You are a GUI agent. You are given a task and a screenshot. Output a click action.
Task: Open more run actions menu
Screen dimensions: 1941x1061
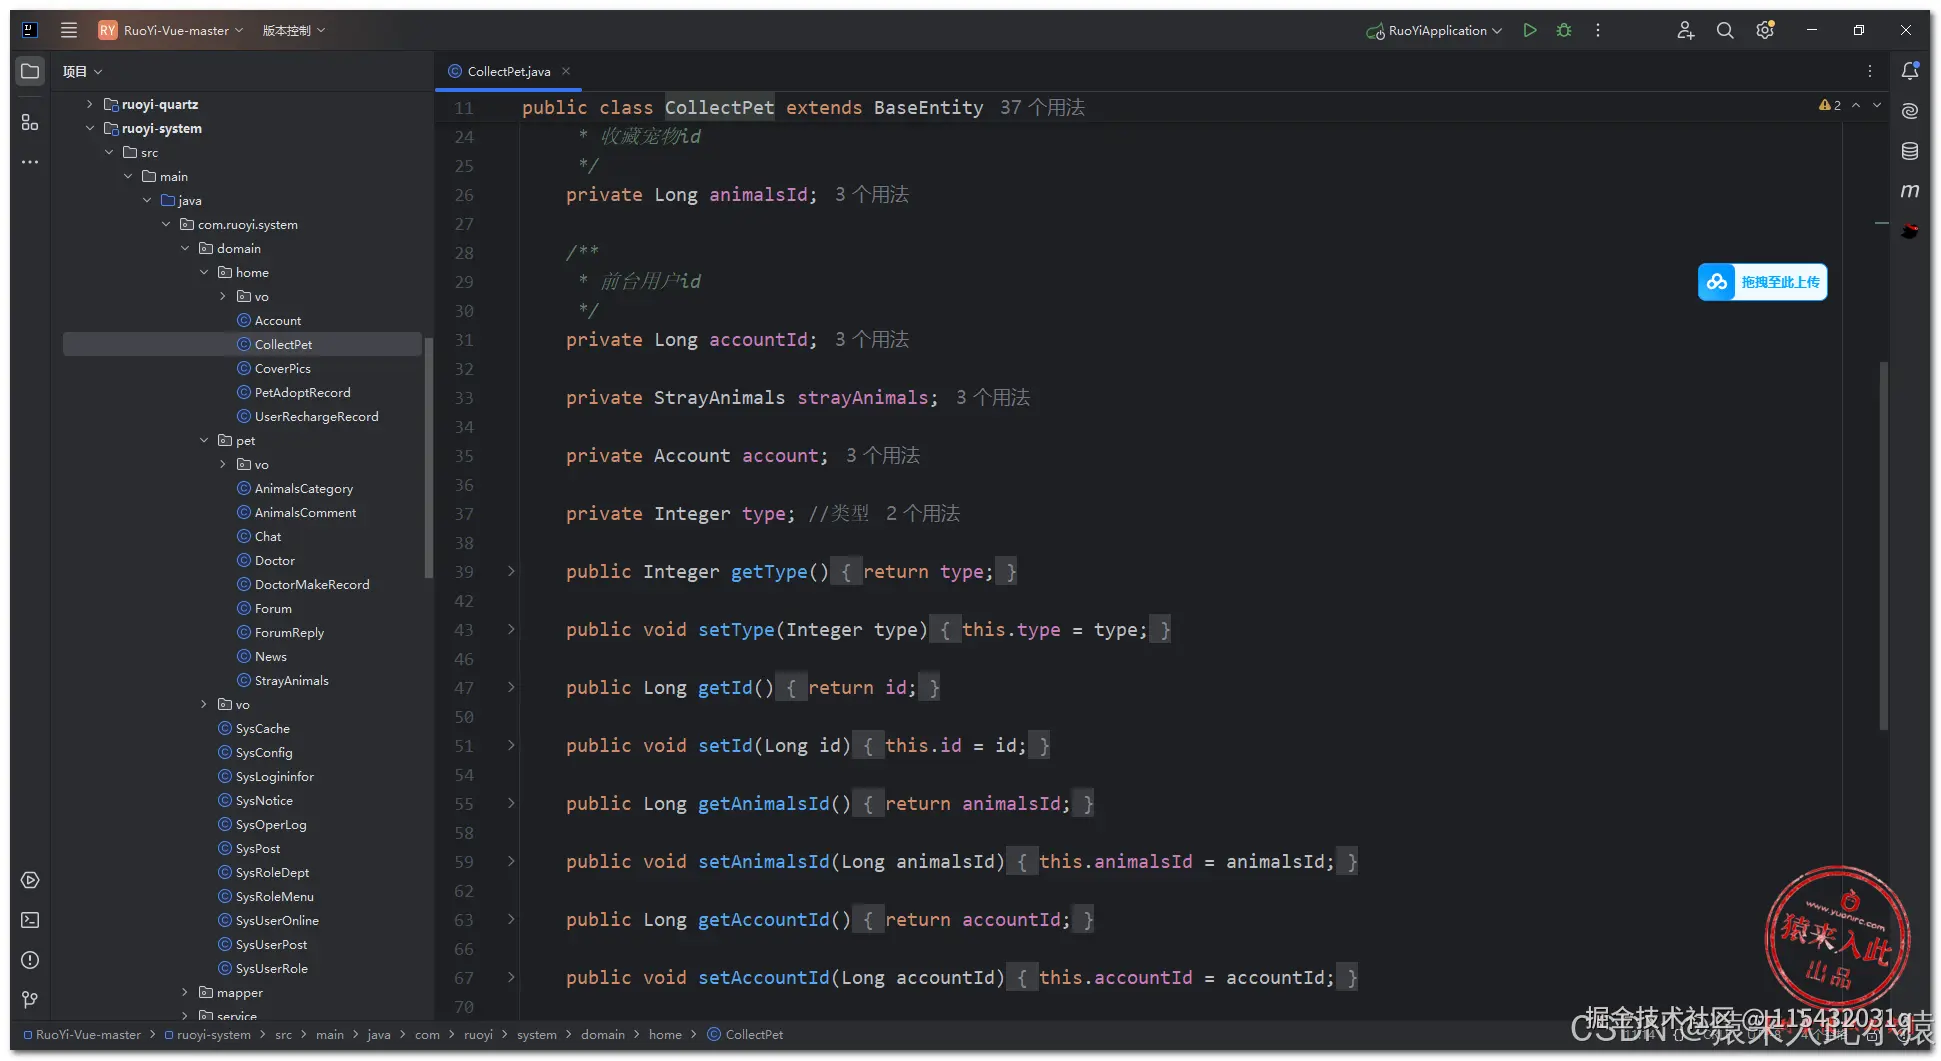click(x=1598, y=30)
